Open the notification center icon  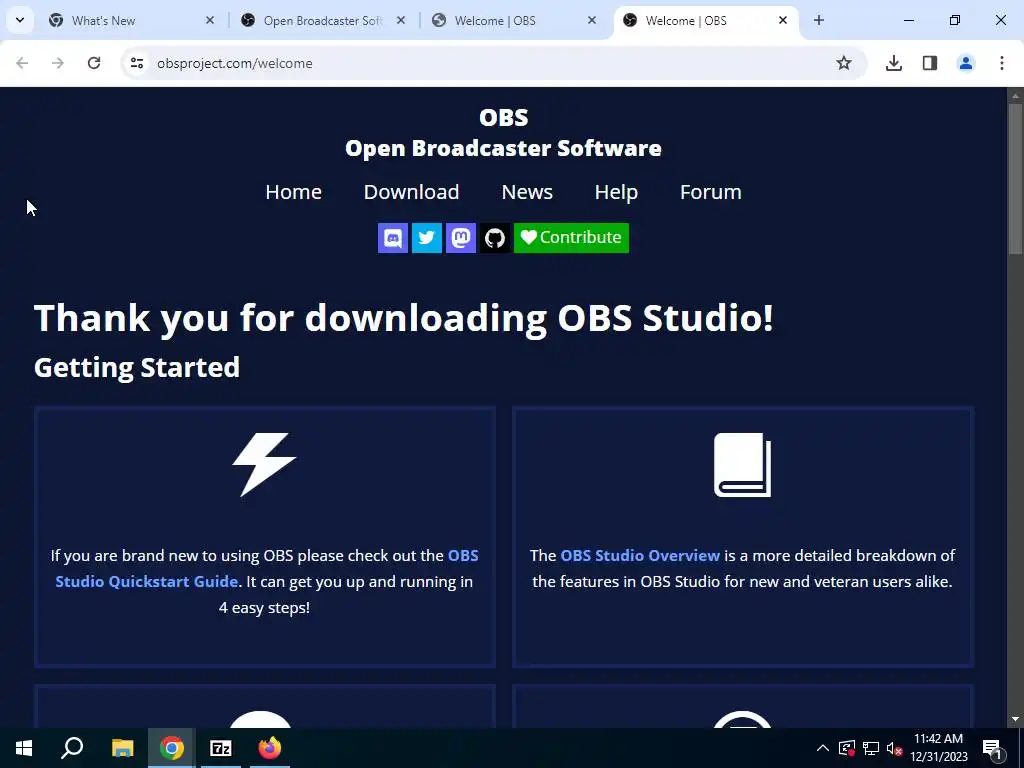[x=992, y=748]
